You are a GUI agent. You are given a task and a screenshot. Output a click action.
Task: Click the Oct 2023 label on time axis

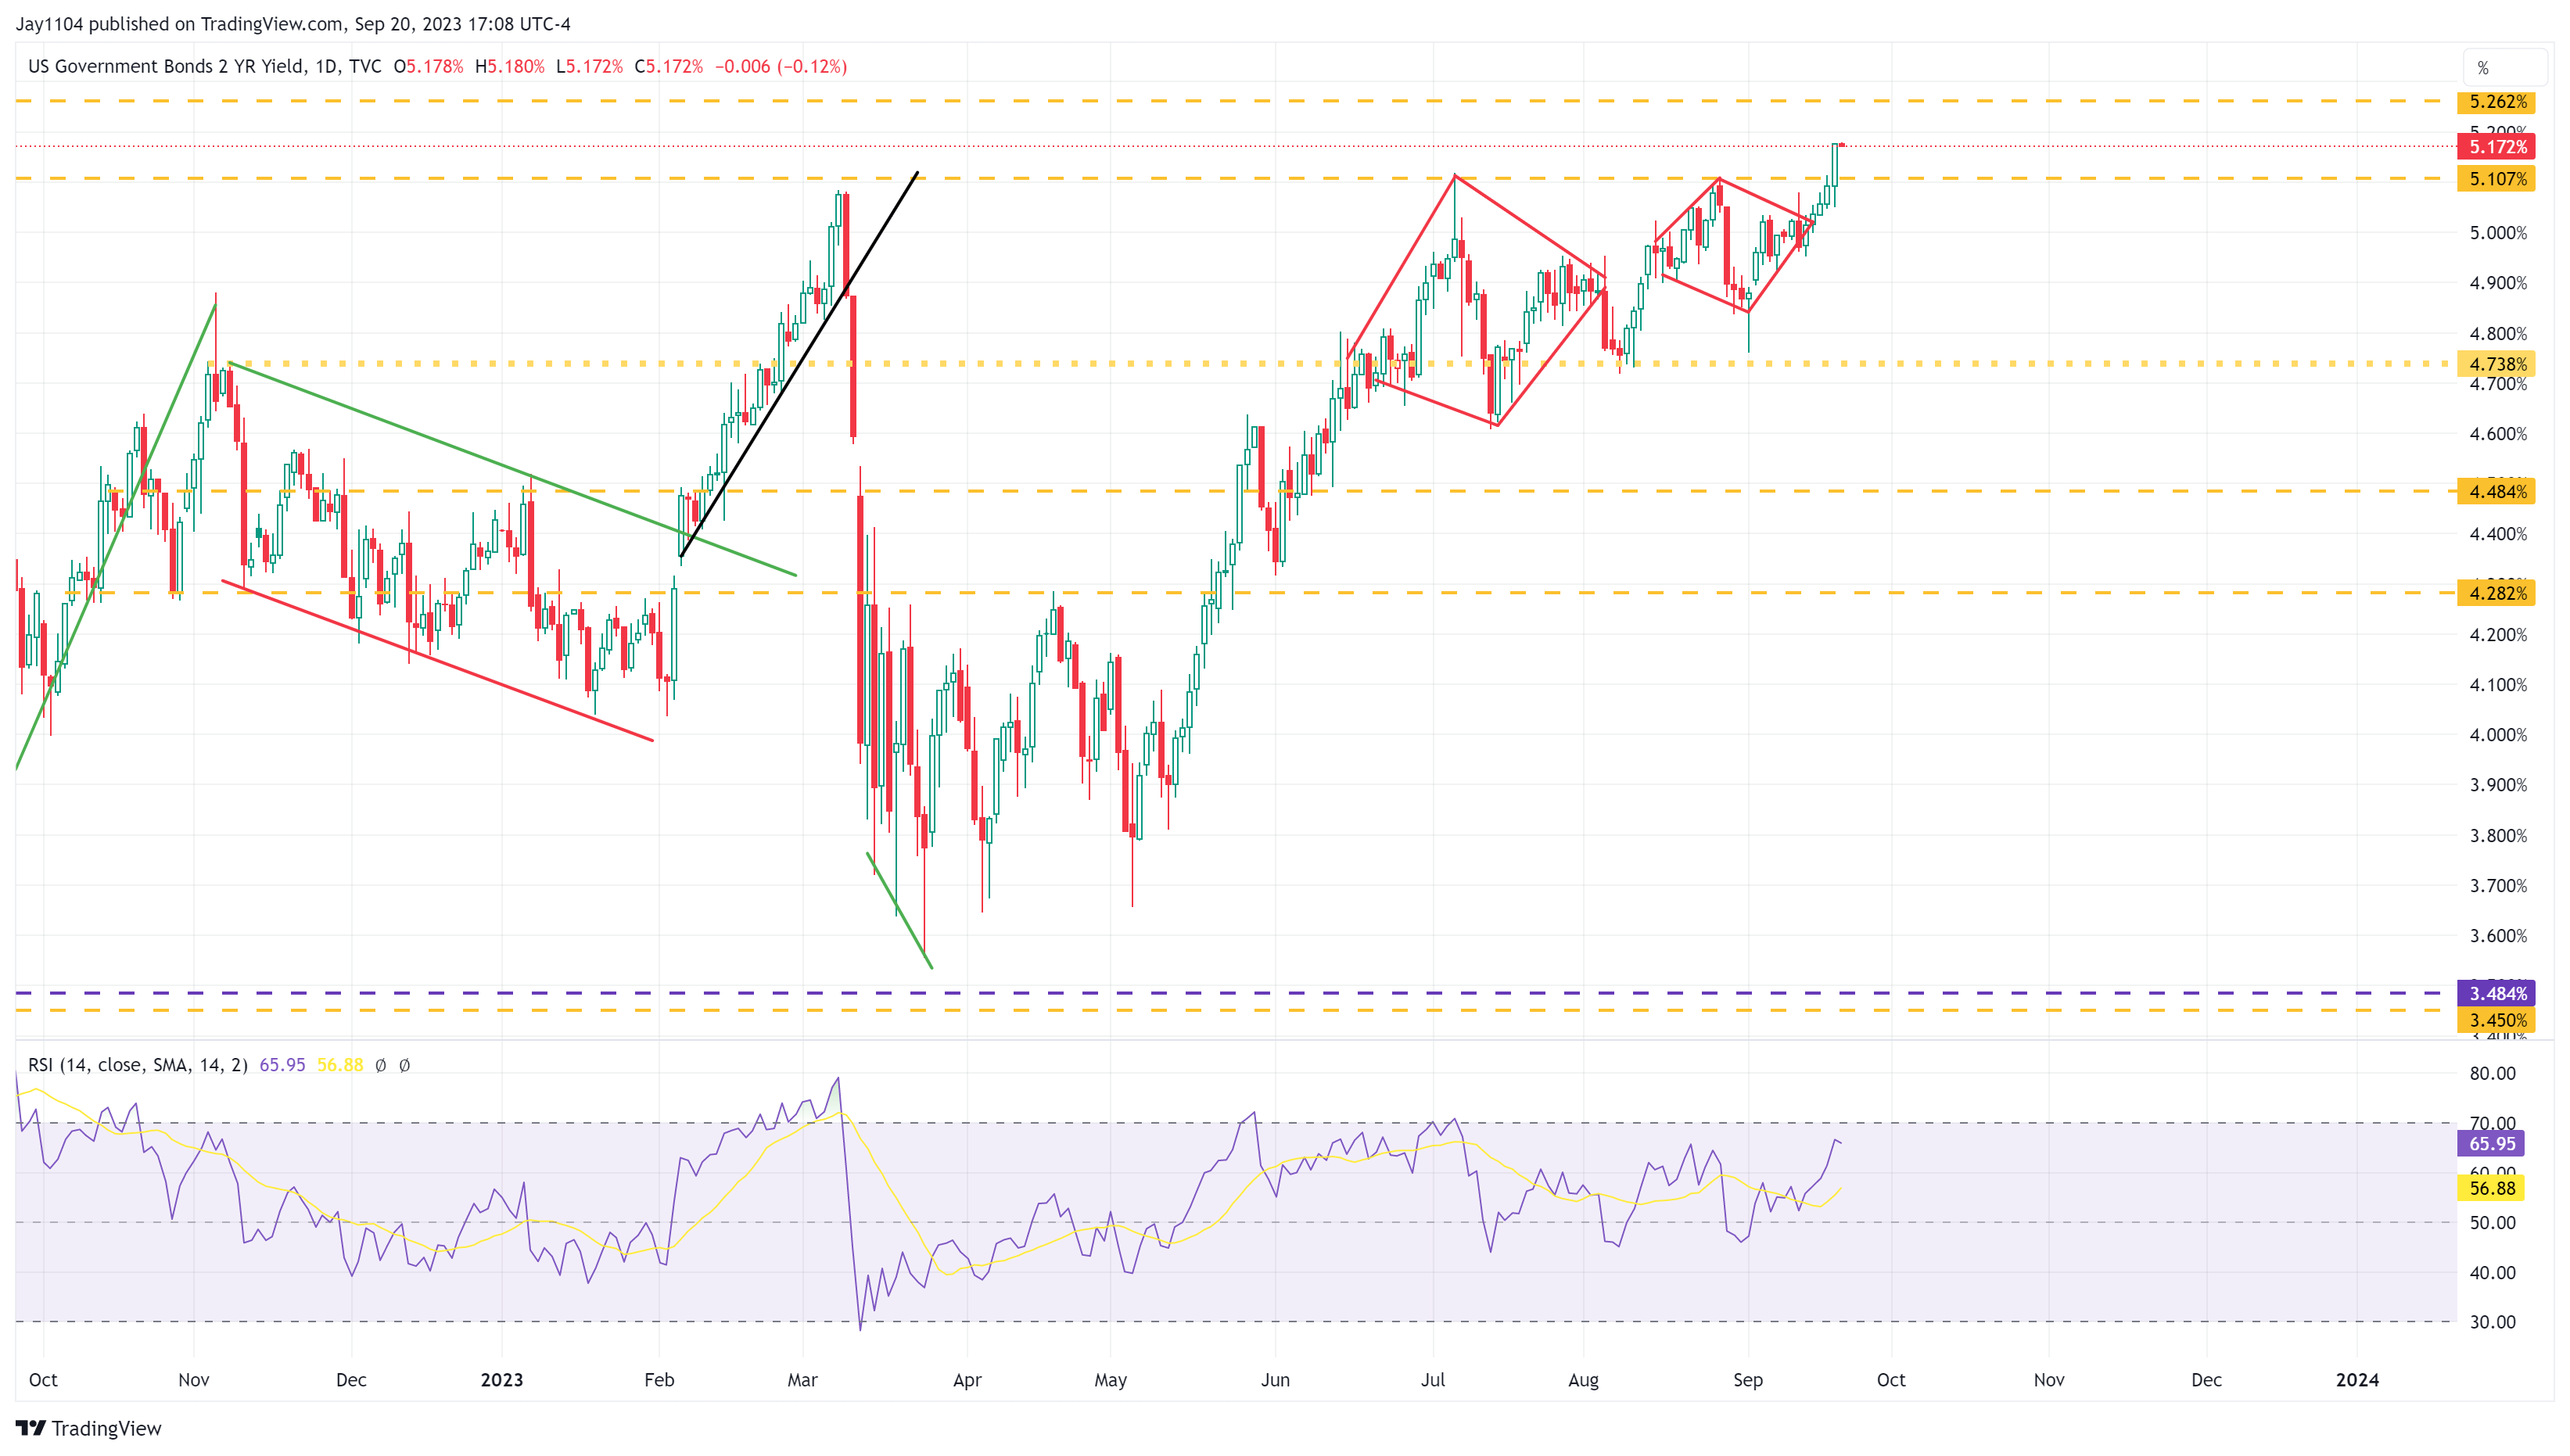(1890, 1380)
